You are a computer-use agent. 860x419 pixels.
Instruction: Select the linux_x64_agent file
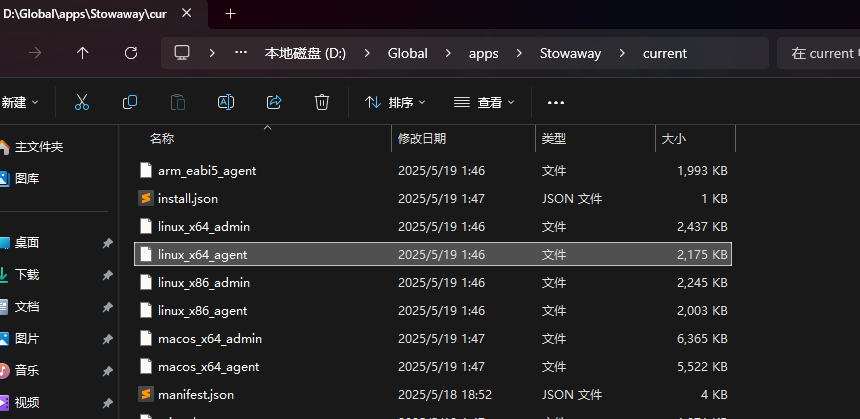click(432, 254)
